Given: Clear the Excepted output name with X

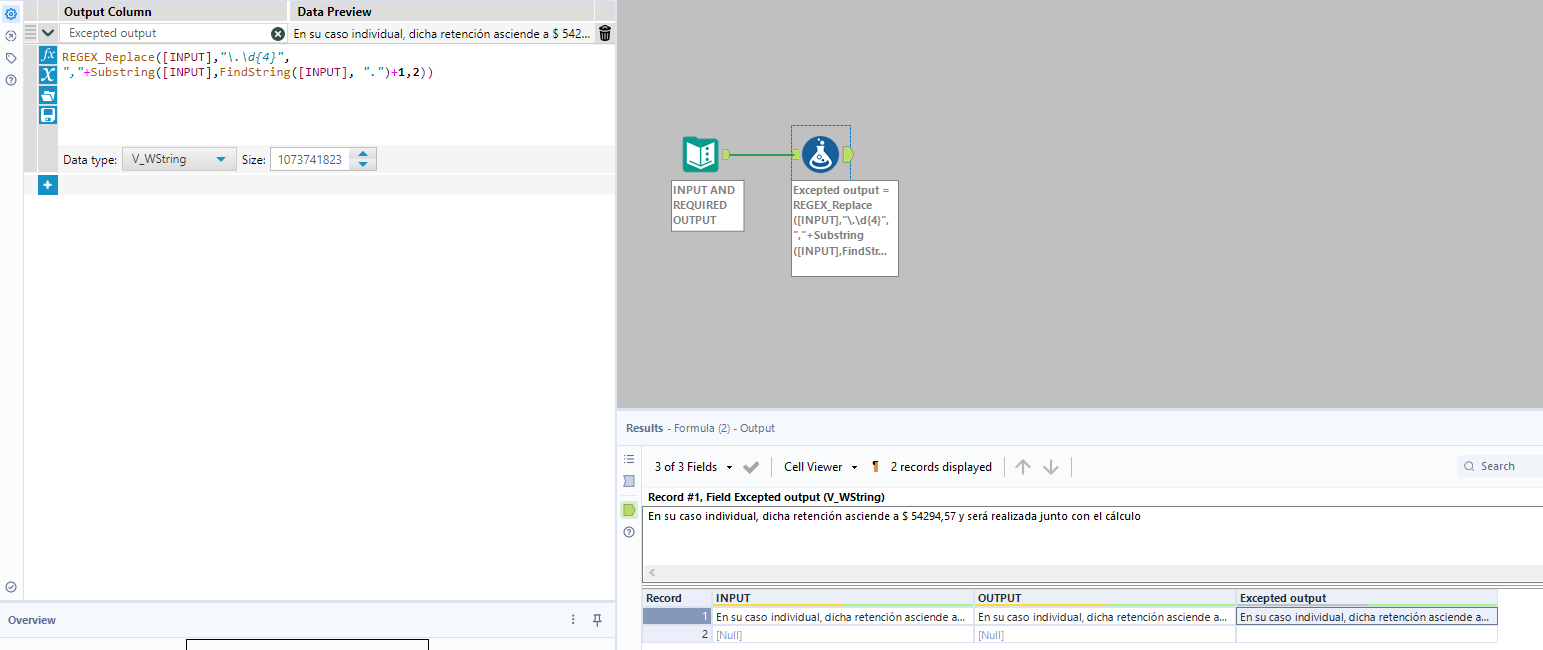Looking at the screenshot, I should [277, 33].
